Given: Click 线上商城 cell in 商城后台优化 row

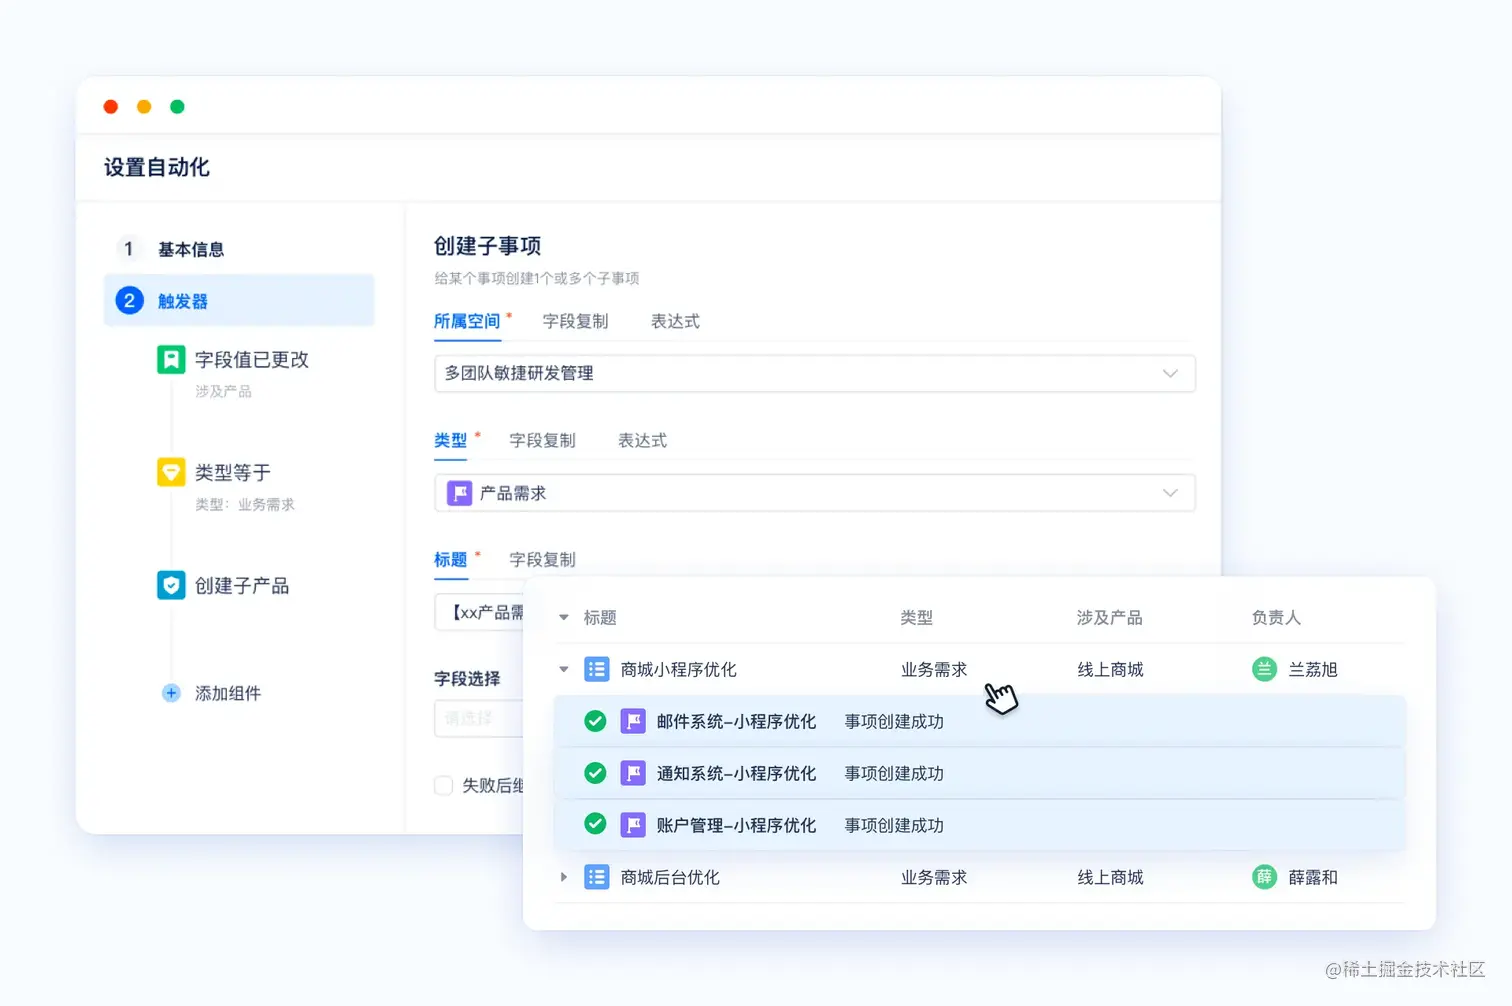Looking at the screenshot, I should pyautogui.click(x=1110, y=877).
